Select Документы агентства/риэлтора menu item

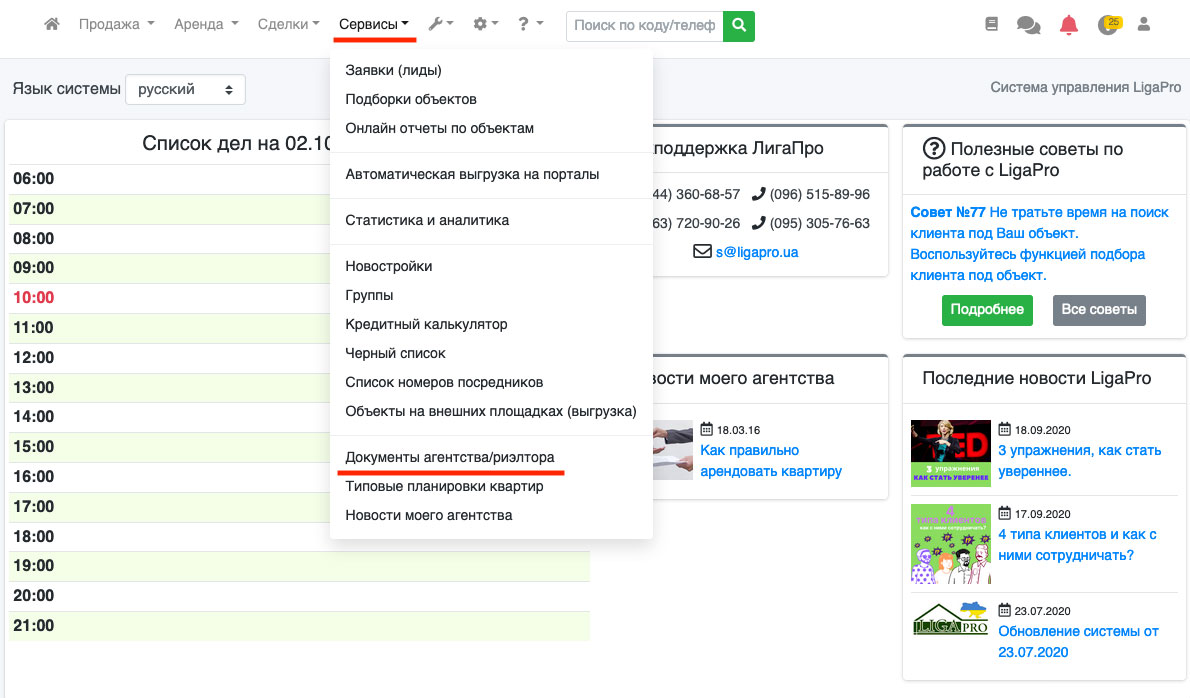449,457
